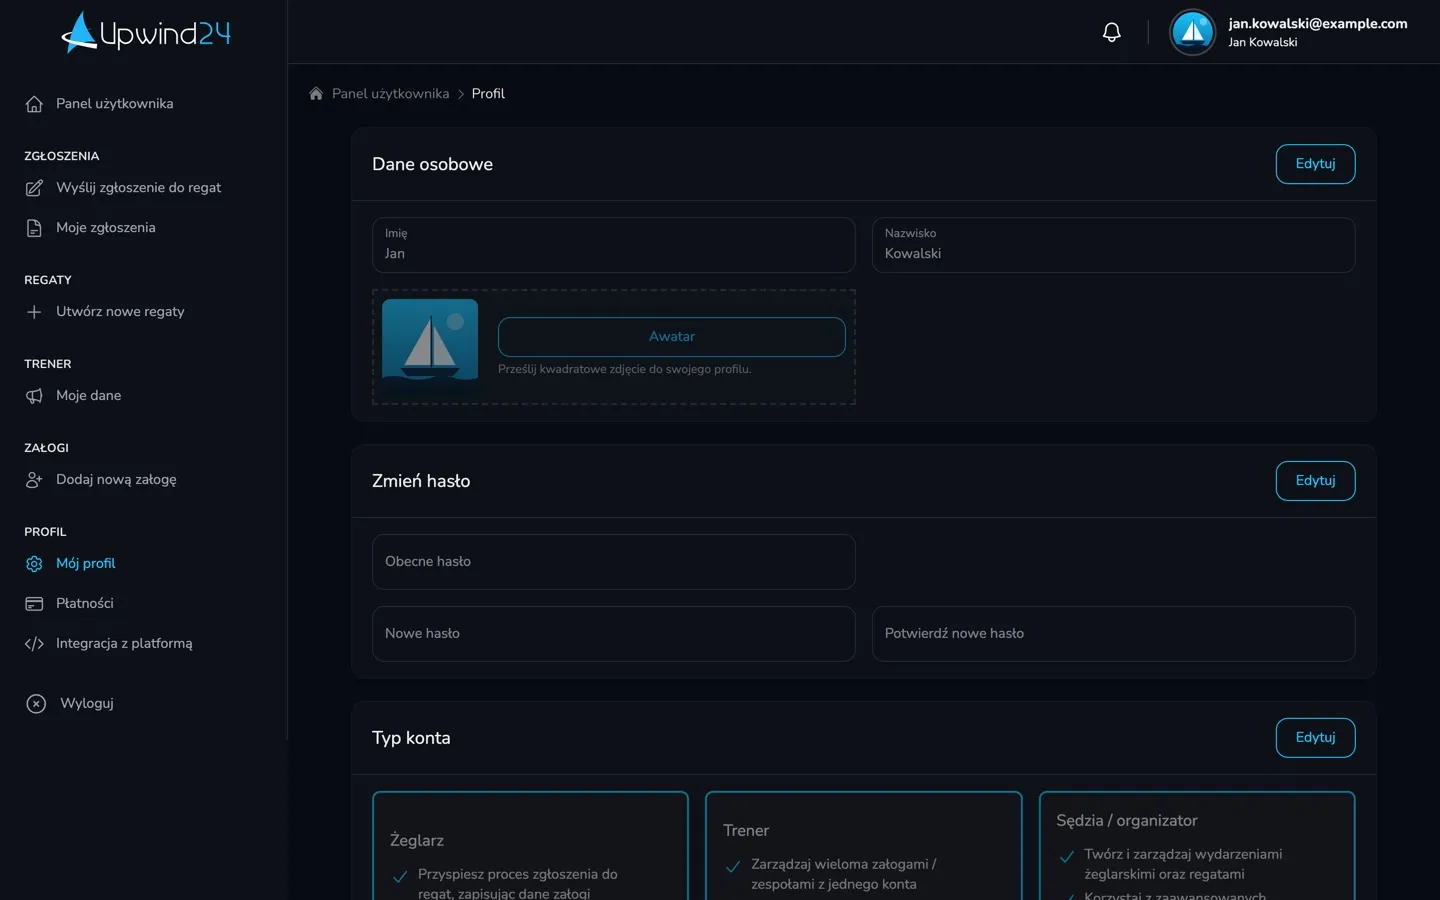Image resolution: width=1440 pixels, height=900 pixels.
Task: Click the Upwind24 sailboat logo
Action: (x=146, y=32)
